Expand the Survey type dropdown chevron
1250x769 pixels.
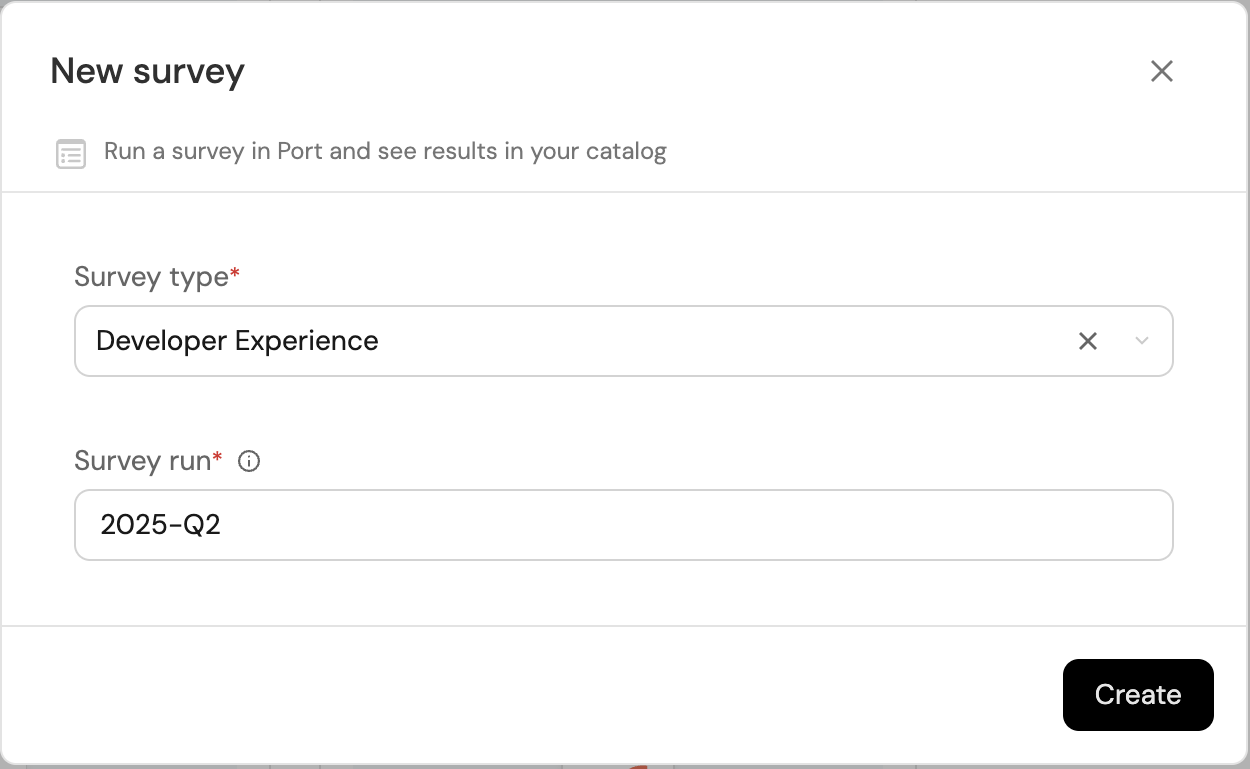(x=1142, y=341)
